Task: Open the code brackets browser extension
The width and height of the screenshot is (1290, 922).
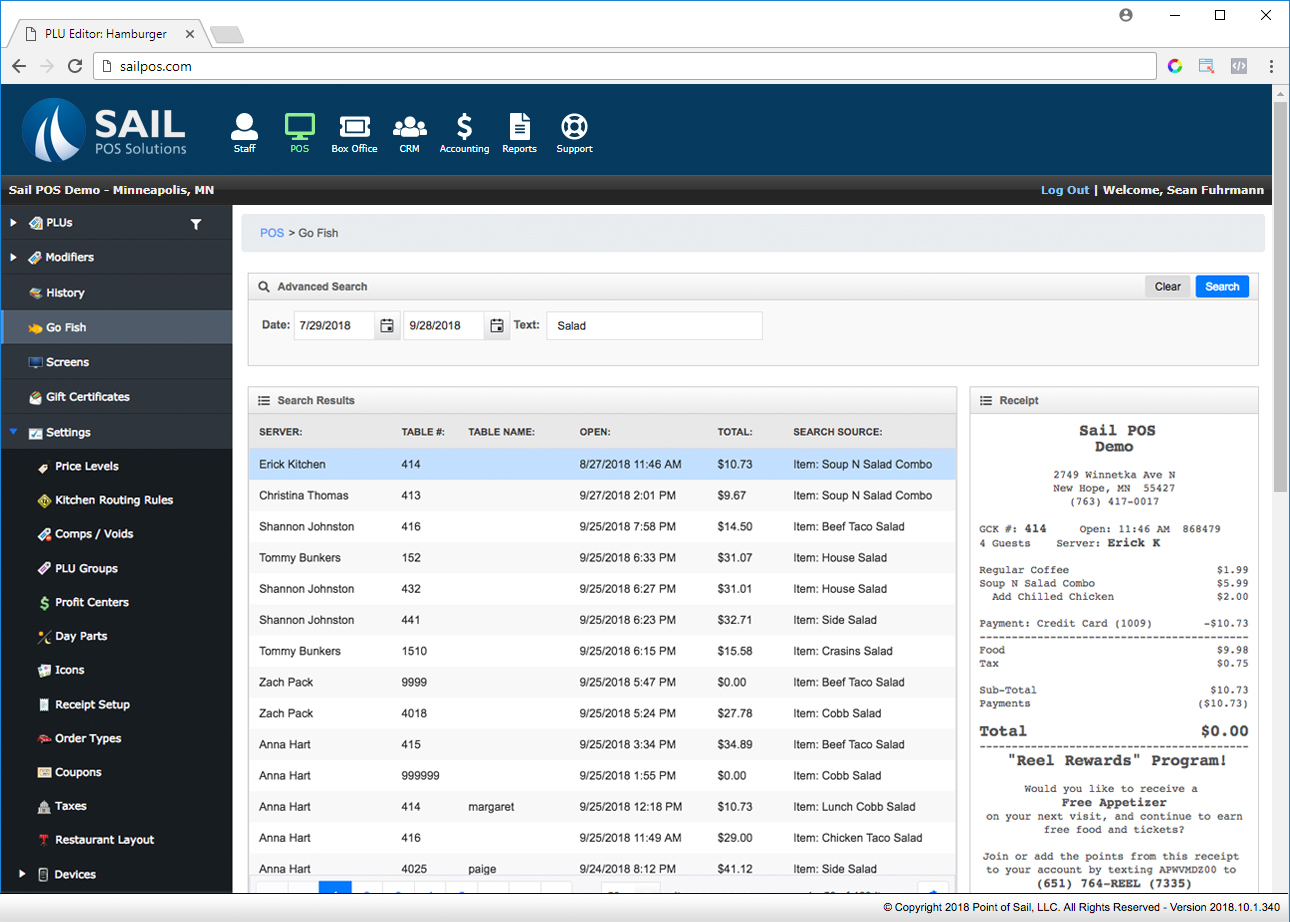Action: [1238, 66]
